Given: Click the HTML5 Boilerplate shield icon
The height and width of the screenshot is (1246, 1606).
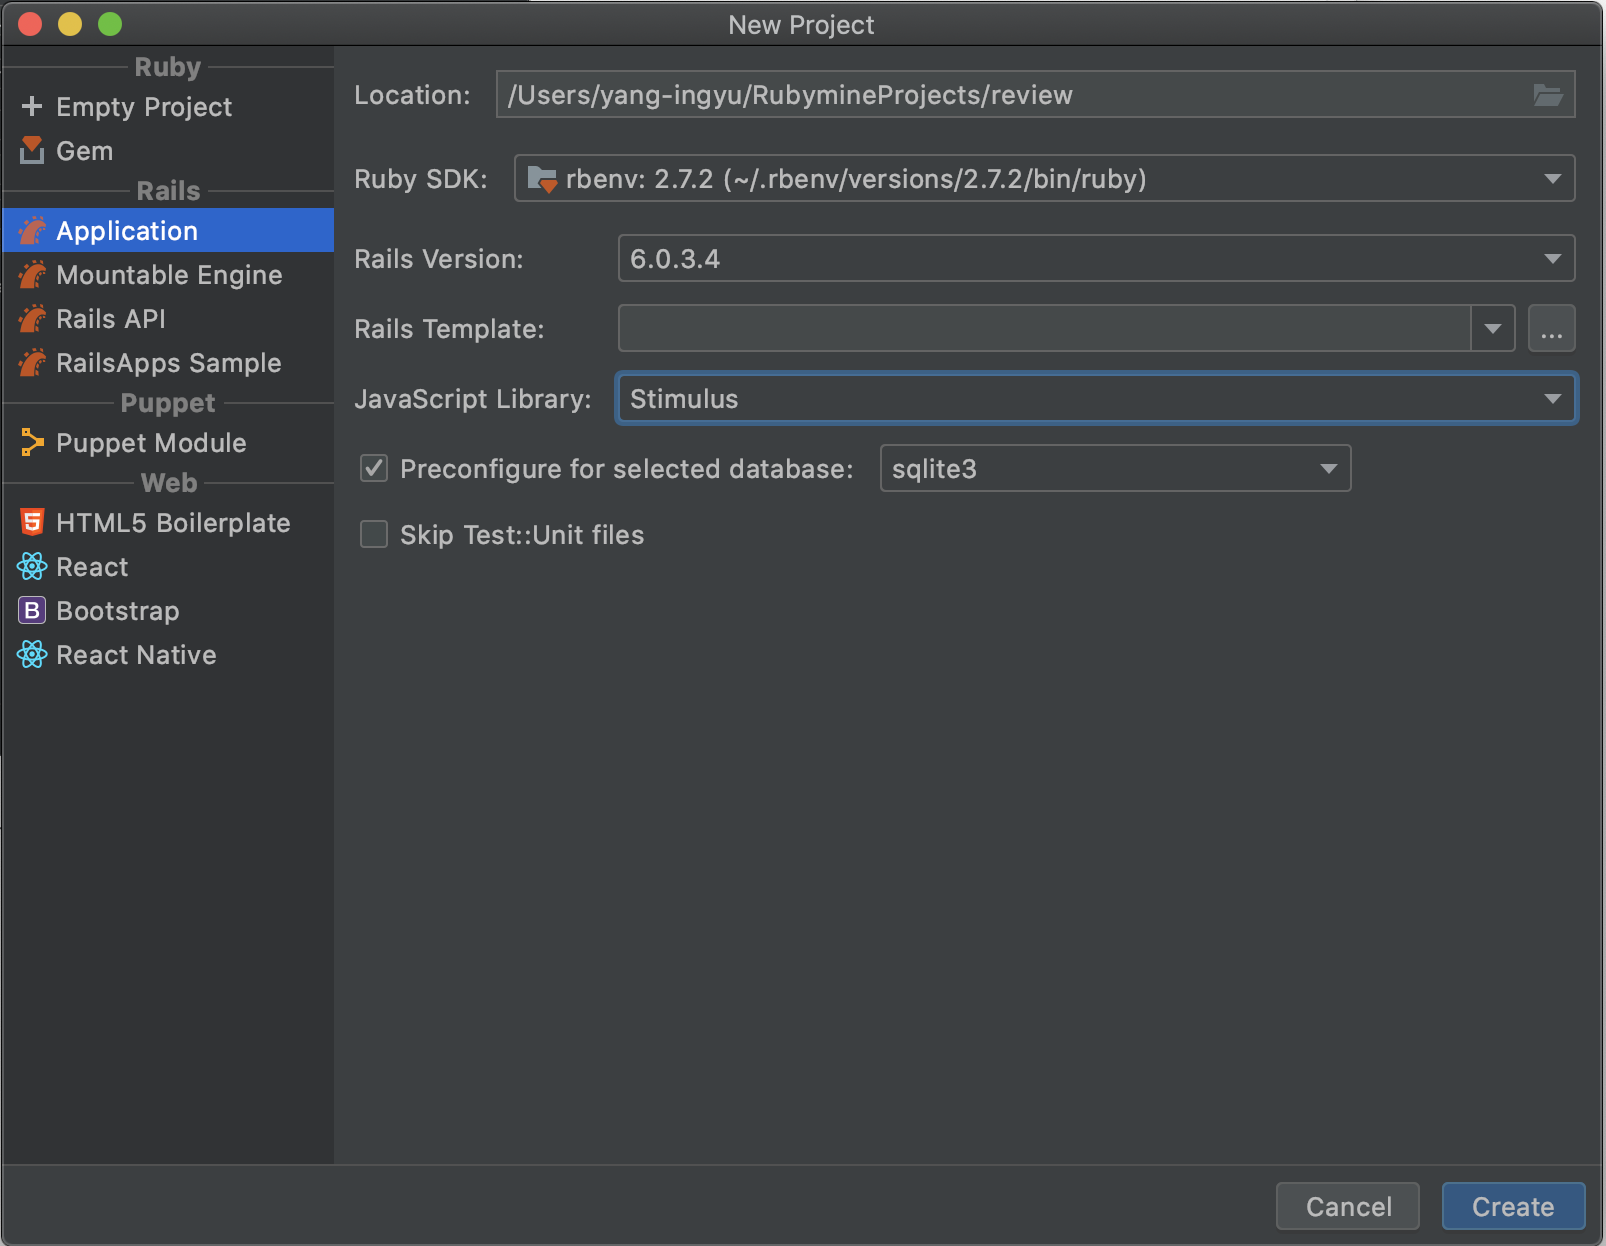Looking at the screenshot, I should 32,522.
